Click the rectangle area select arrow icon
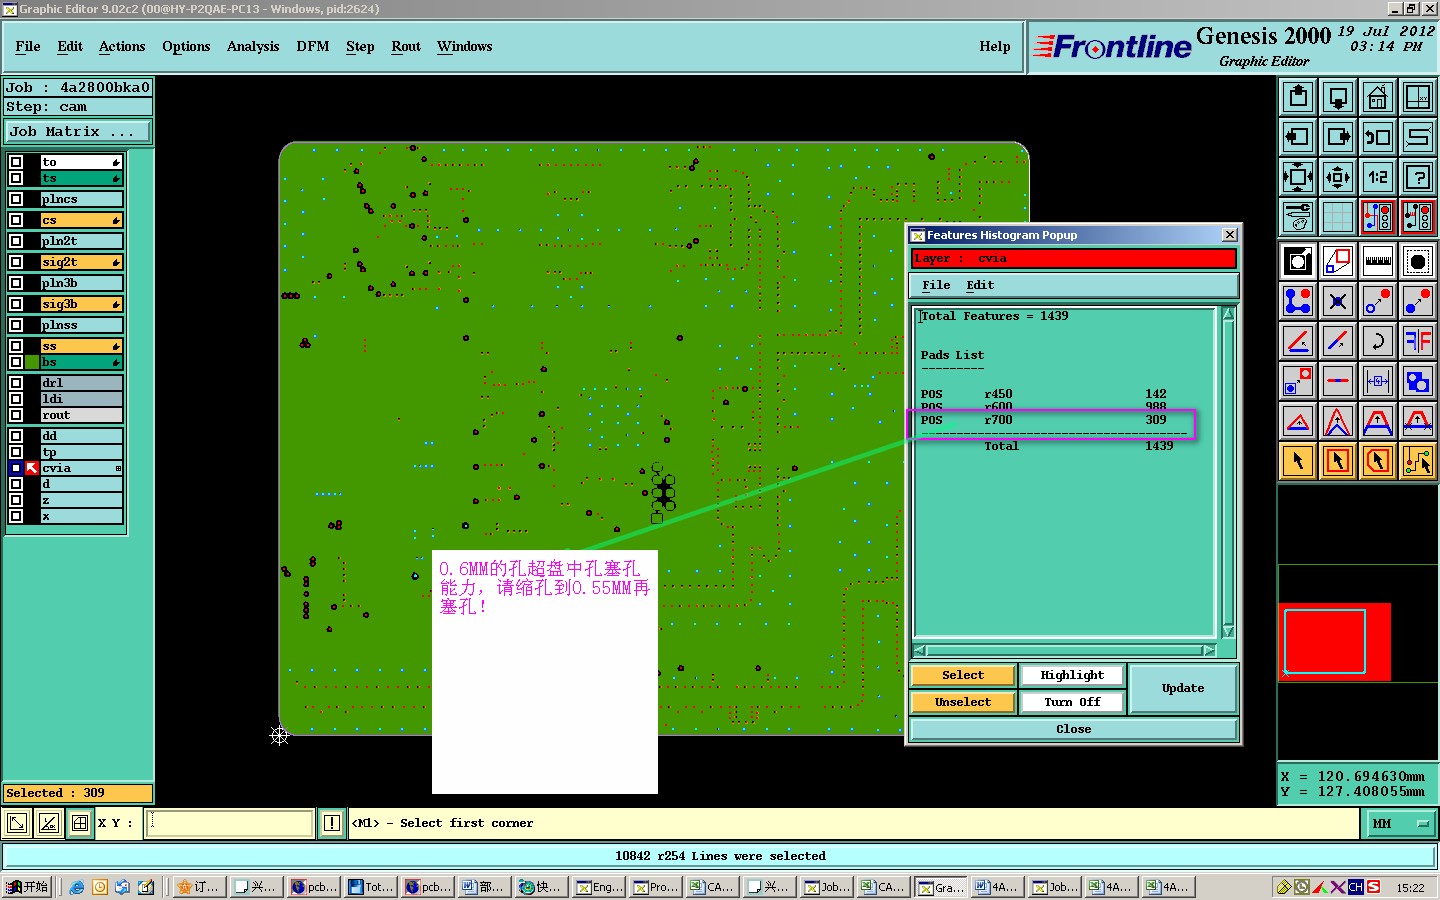Image resolution: width=1440 pixels, height=900 pixels. click(1337, 461)
